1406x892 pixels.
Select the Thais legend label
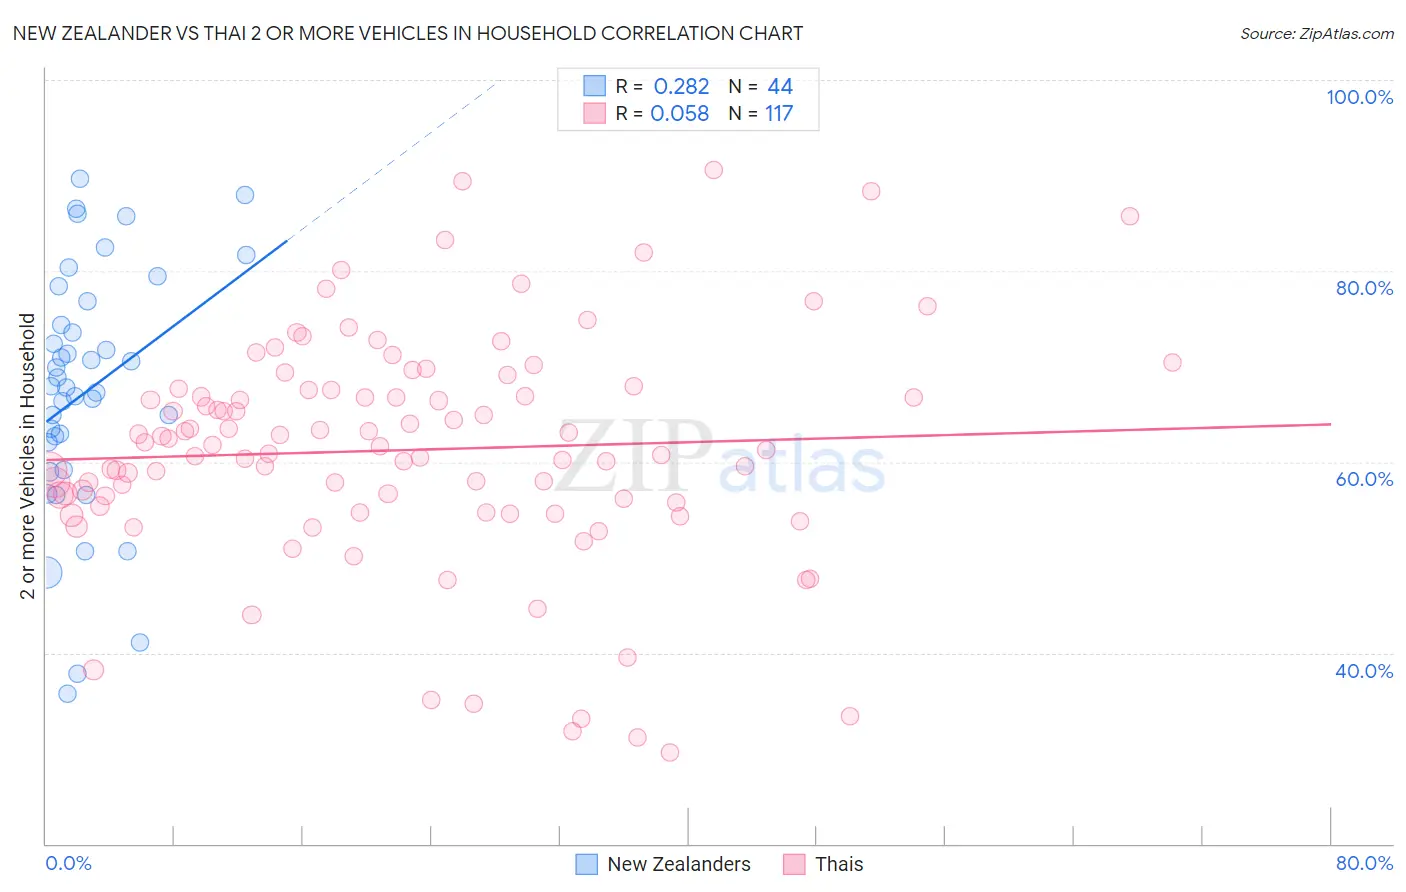[x=839, y=864]
